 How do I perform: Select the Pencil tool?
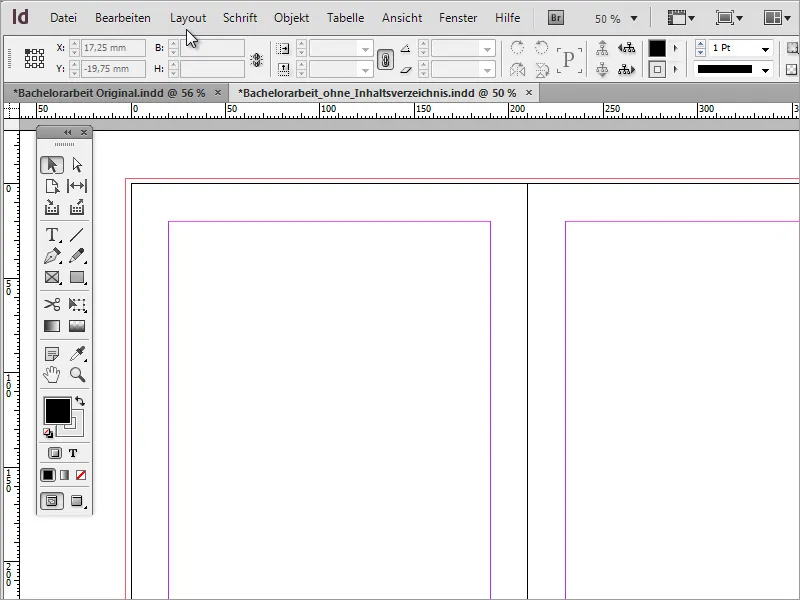coord(77,256)
